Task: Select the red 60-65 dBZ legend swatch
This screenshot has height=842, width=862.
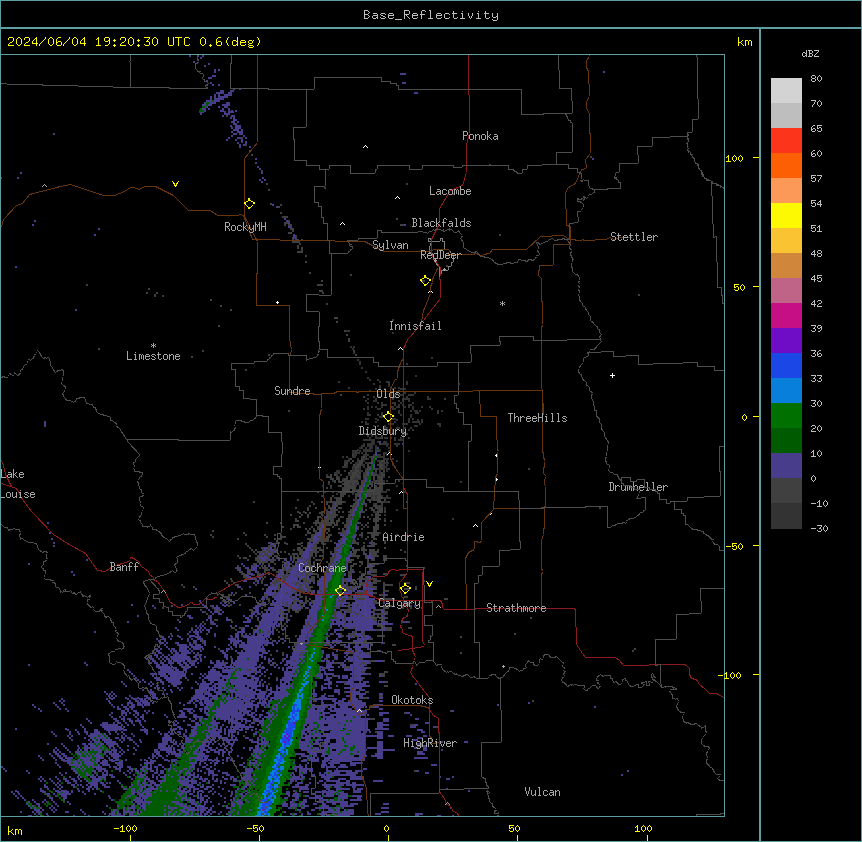Action: pos(786,141)
